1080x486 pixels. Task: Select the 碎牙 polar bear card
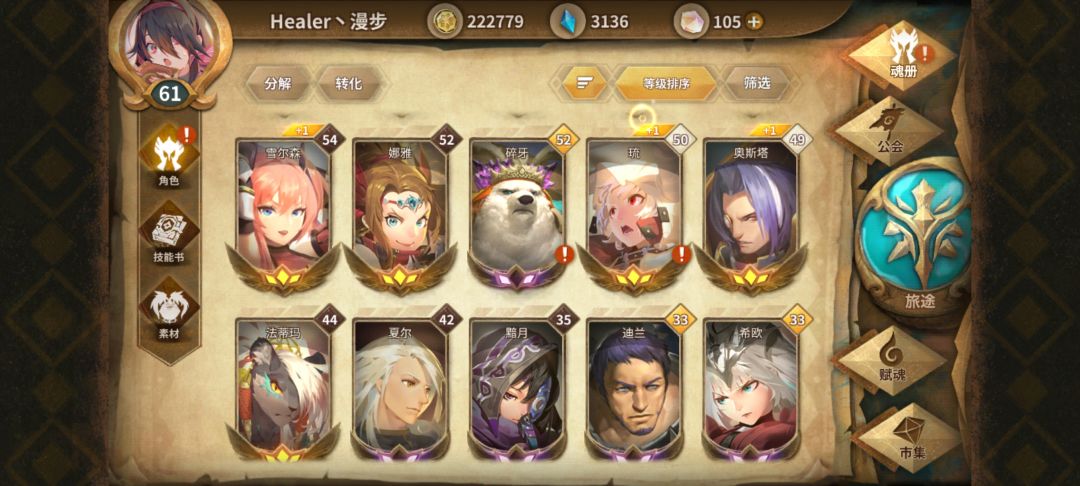(x=516, y=211)
